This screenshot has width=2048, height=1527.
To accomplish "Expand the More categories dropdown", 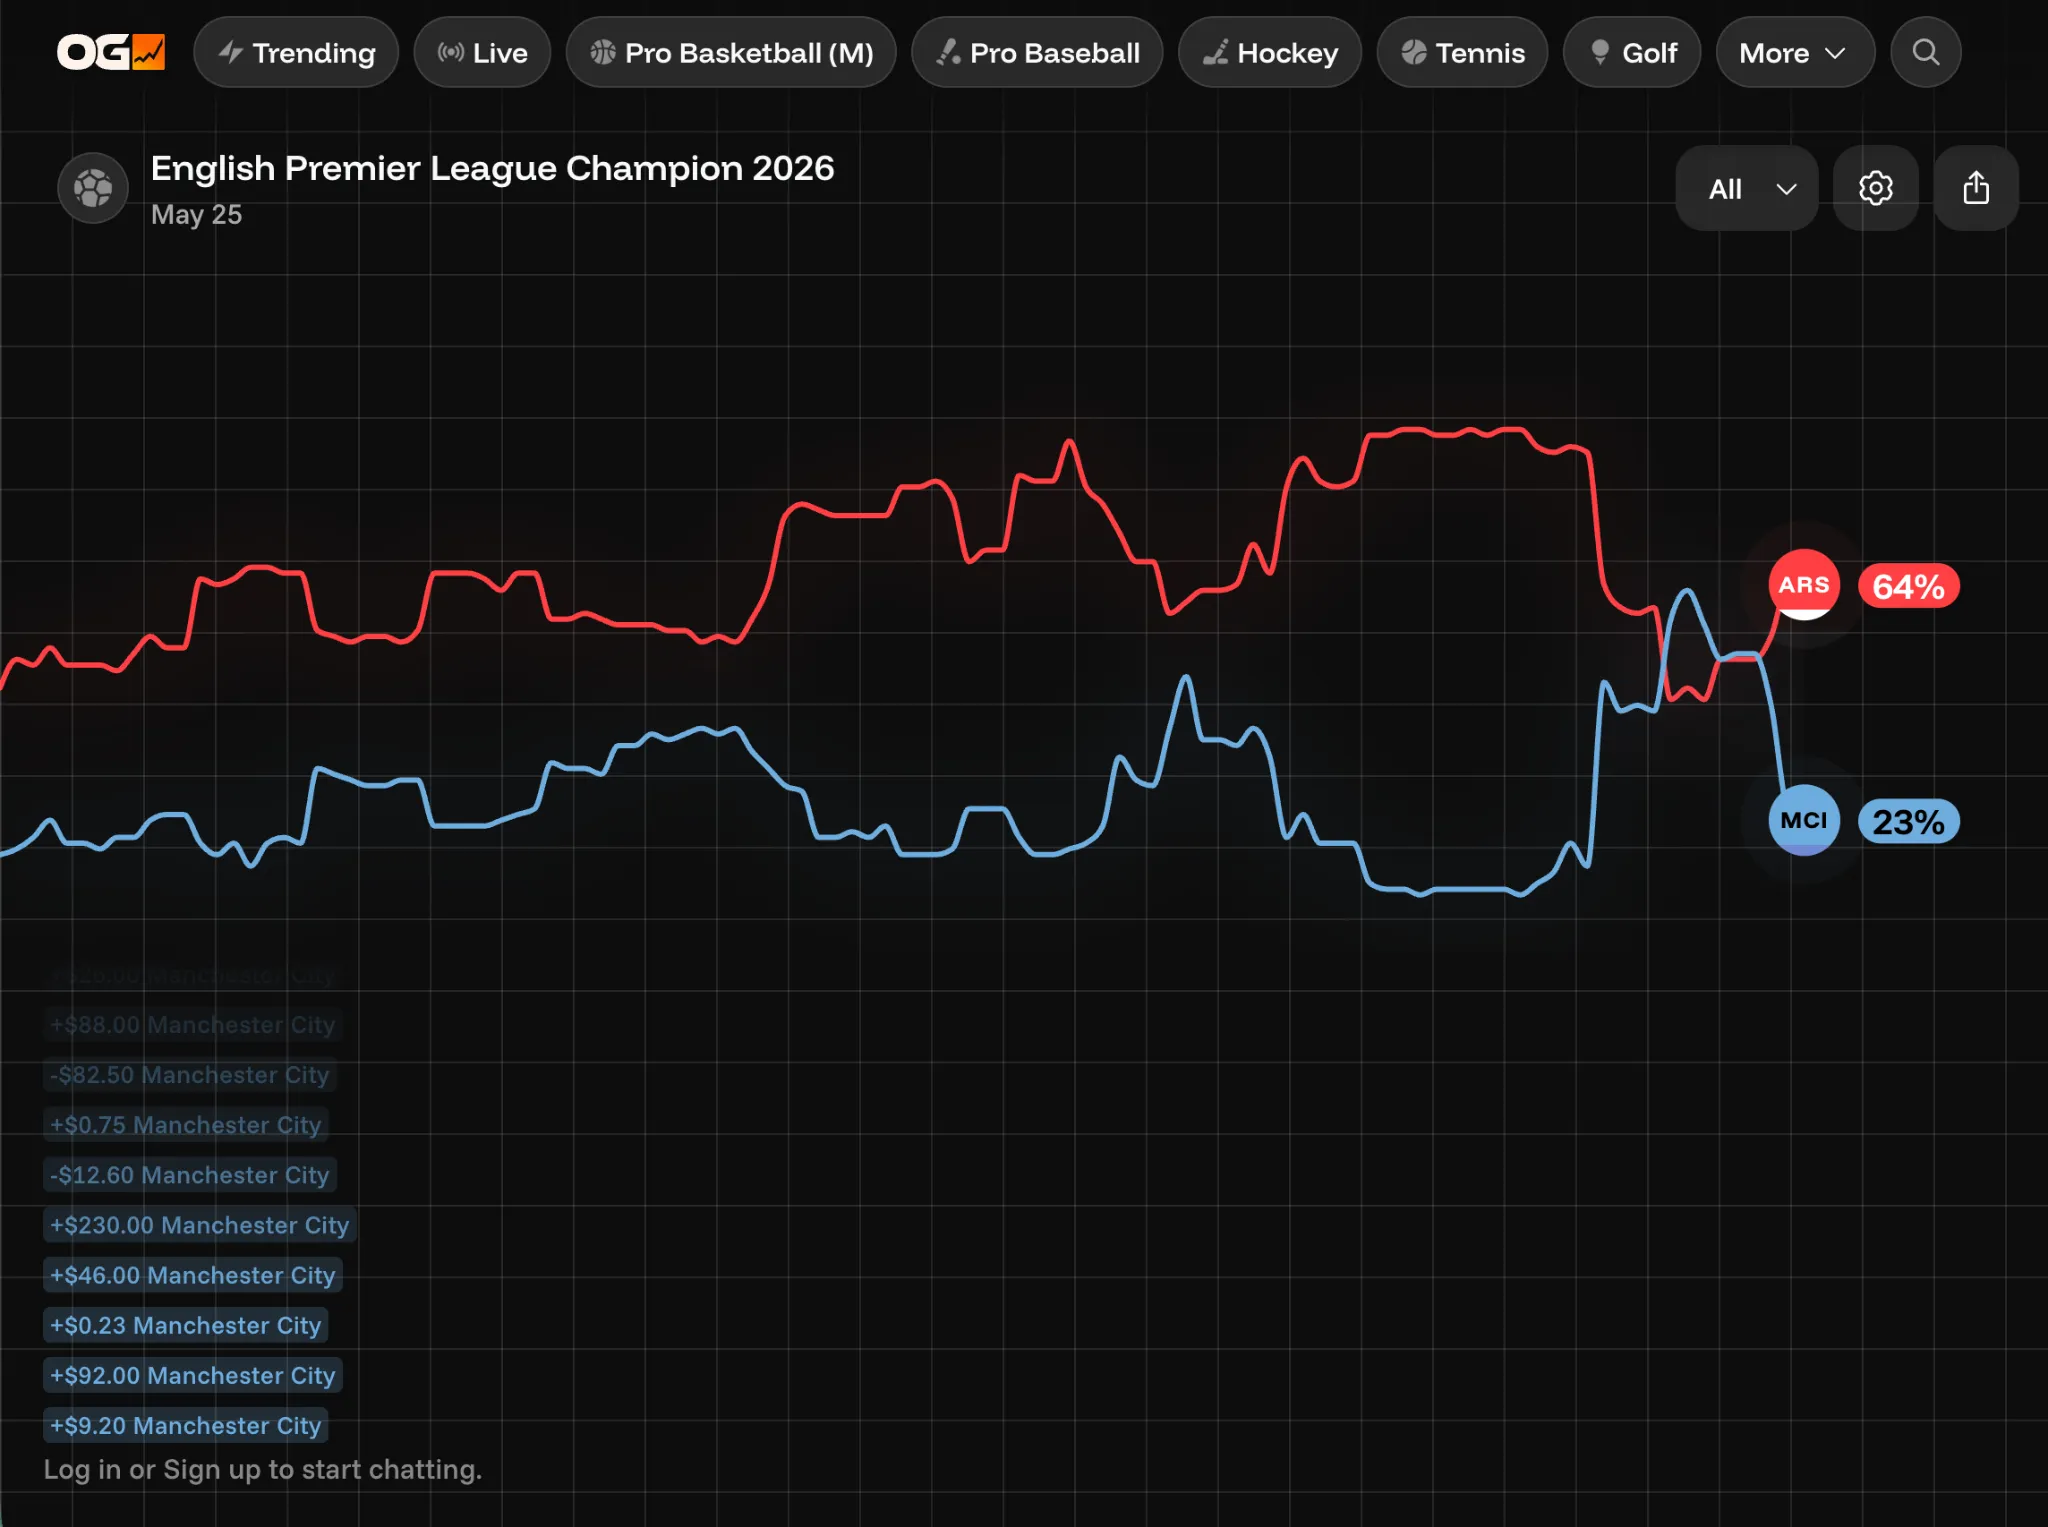I will coord(1795,52).
